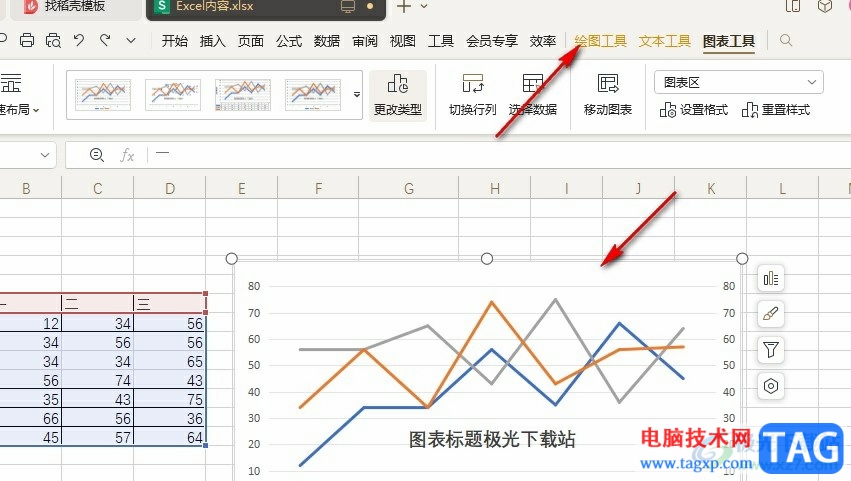Select cell with value 64
This screenshot has height=481, width=851.
(x=170, y=437)
